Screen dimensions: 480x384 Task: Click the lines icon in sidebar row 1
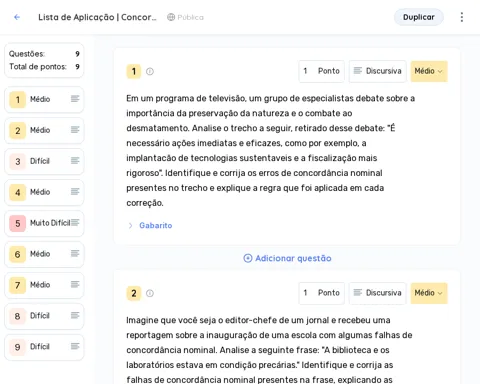click(x=75, y=99)
